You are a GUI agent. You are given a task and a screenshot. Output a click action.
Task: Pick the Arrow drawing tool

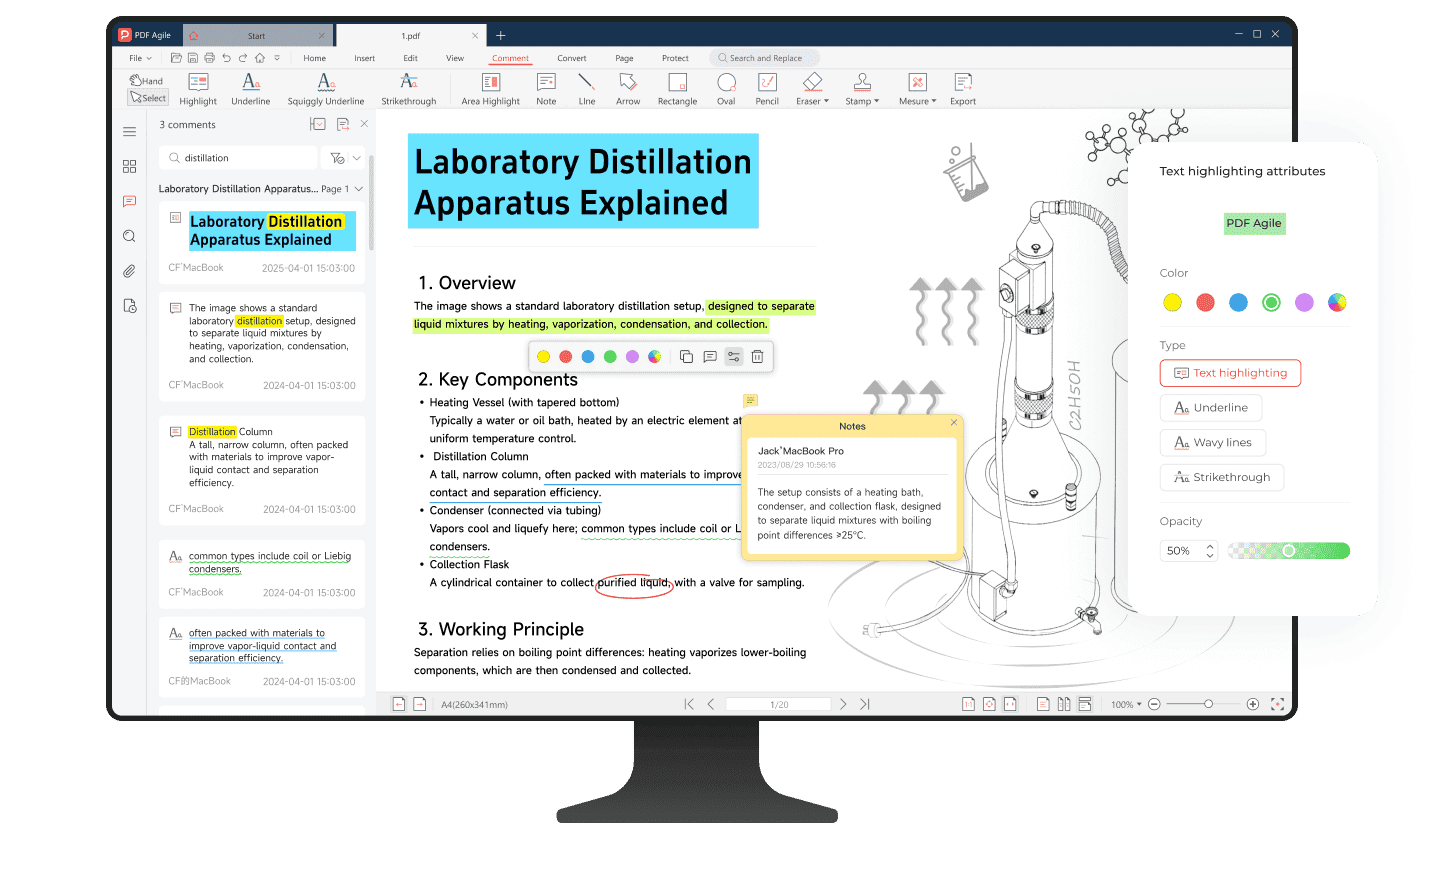[x=627, y=88]
